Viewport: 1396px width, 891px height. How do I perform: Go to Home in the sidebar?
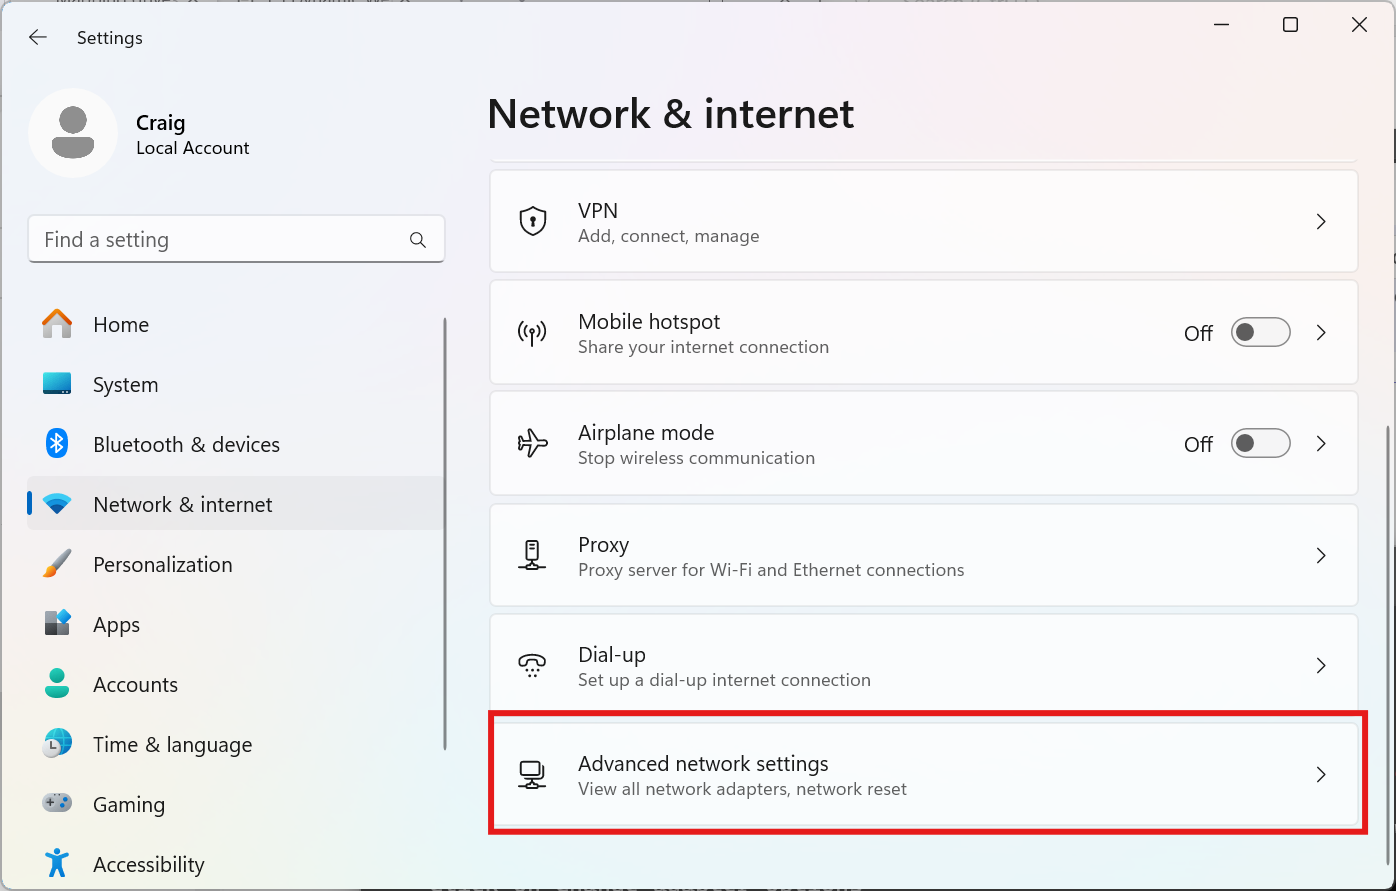click(x=236, y=324)
